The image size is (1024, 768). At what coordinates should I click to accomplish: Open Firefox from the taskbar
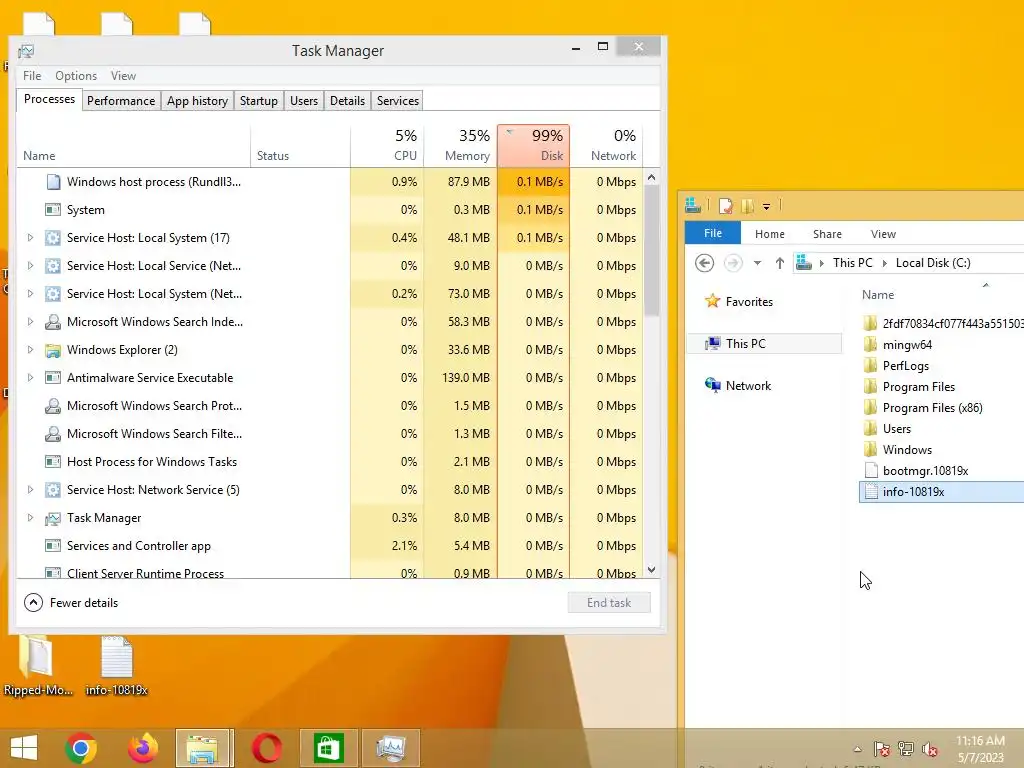143,748
